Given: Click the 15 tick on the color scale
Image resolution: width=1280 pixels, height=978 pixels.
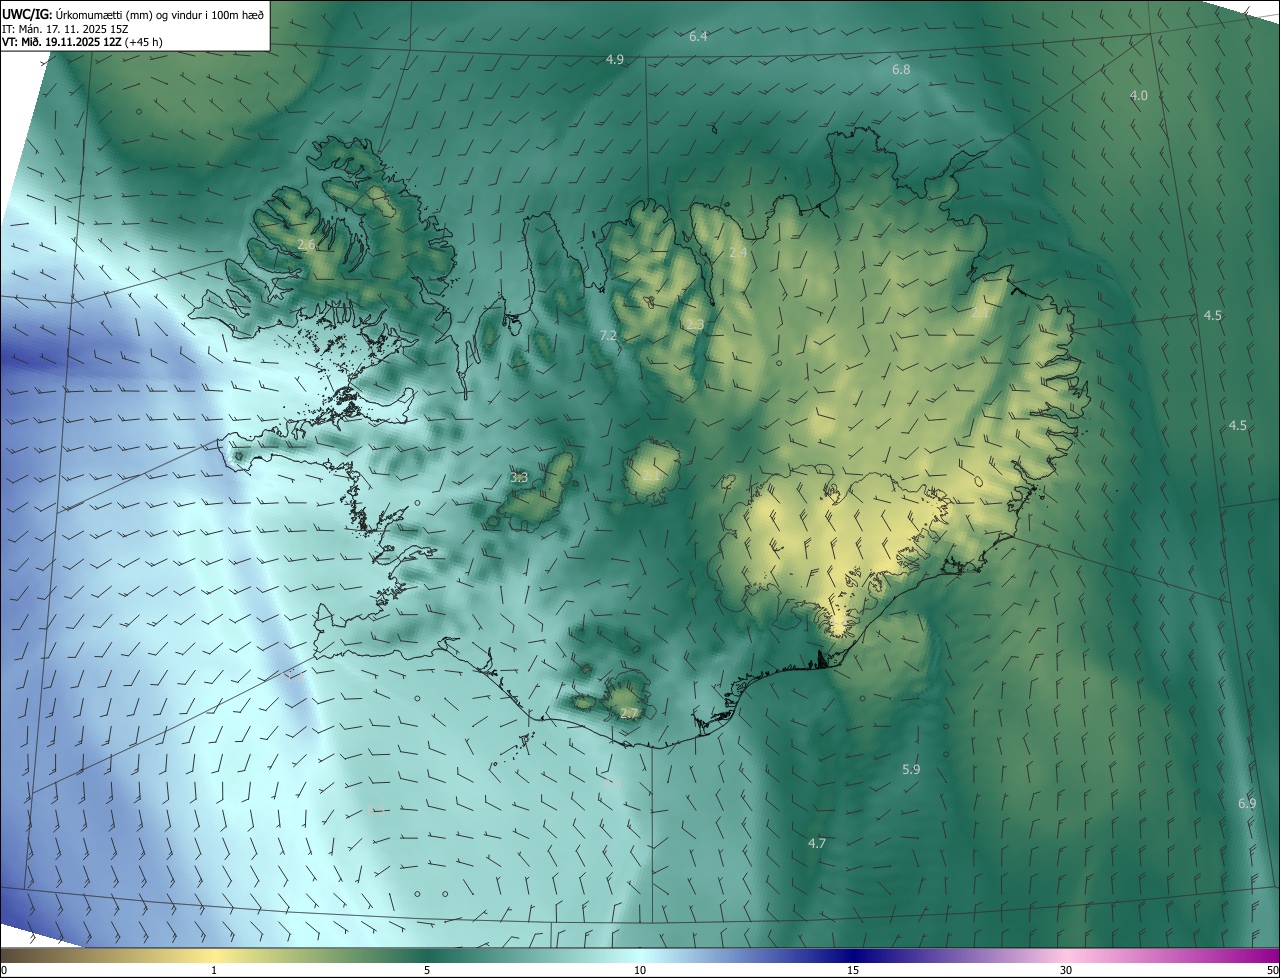Looking at the screenshot, I should pos(853,970).
